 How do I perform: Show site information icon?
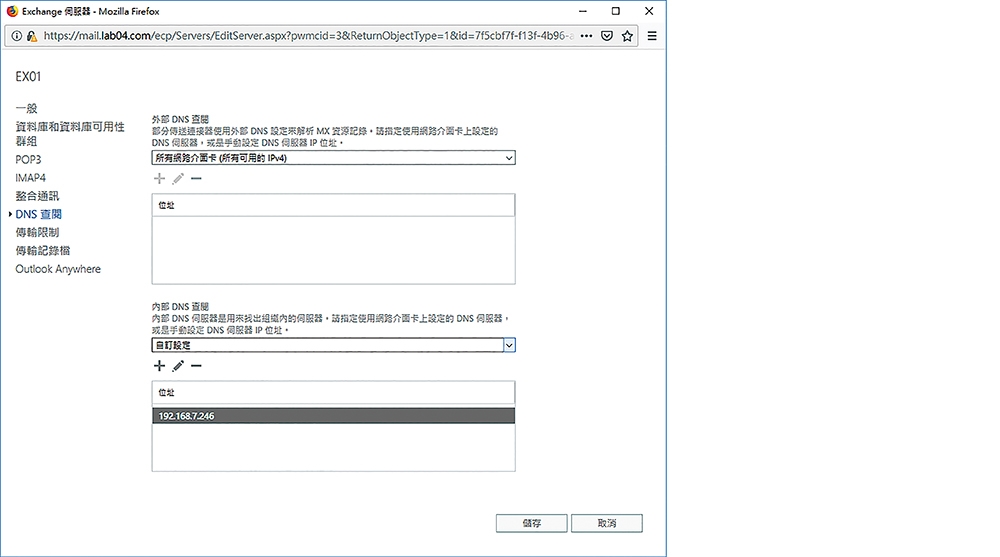17,36
